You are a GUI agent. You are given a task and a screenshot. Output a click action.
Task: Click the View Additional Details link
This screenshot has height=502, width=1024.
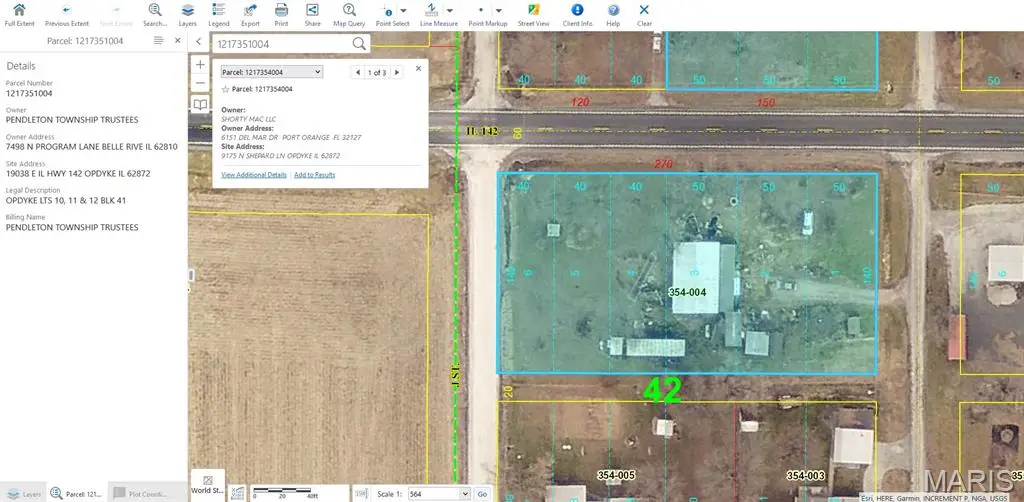point(254,175)
